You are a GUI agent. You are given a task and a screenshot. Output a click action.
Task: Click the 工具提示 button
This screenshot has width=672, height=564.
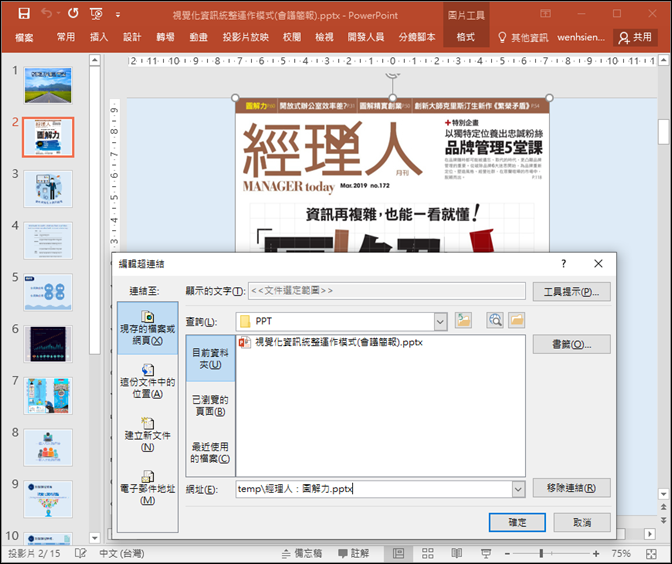click(571, 292)
